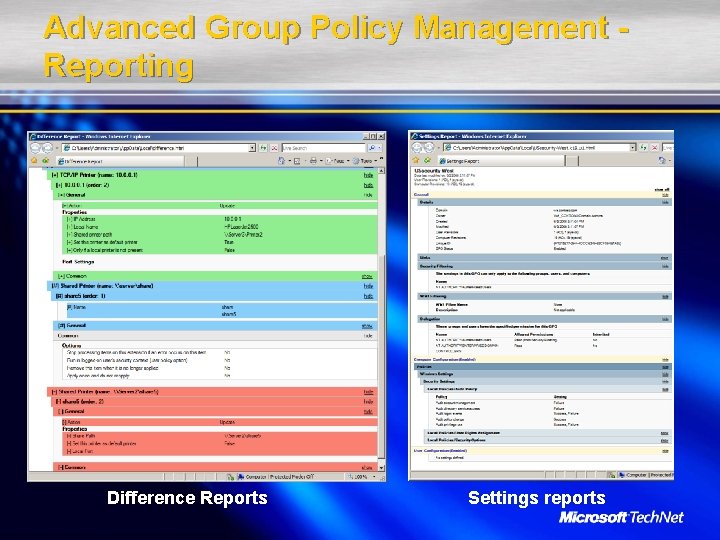Open the Print options dropdown arrow

pyautogui.click(x=321, y=161)
